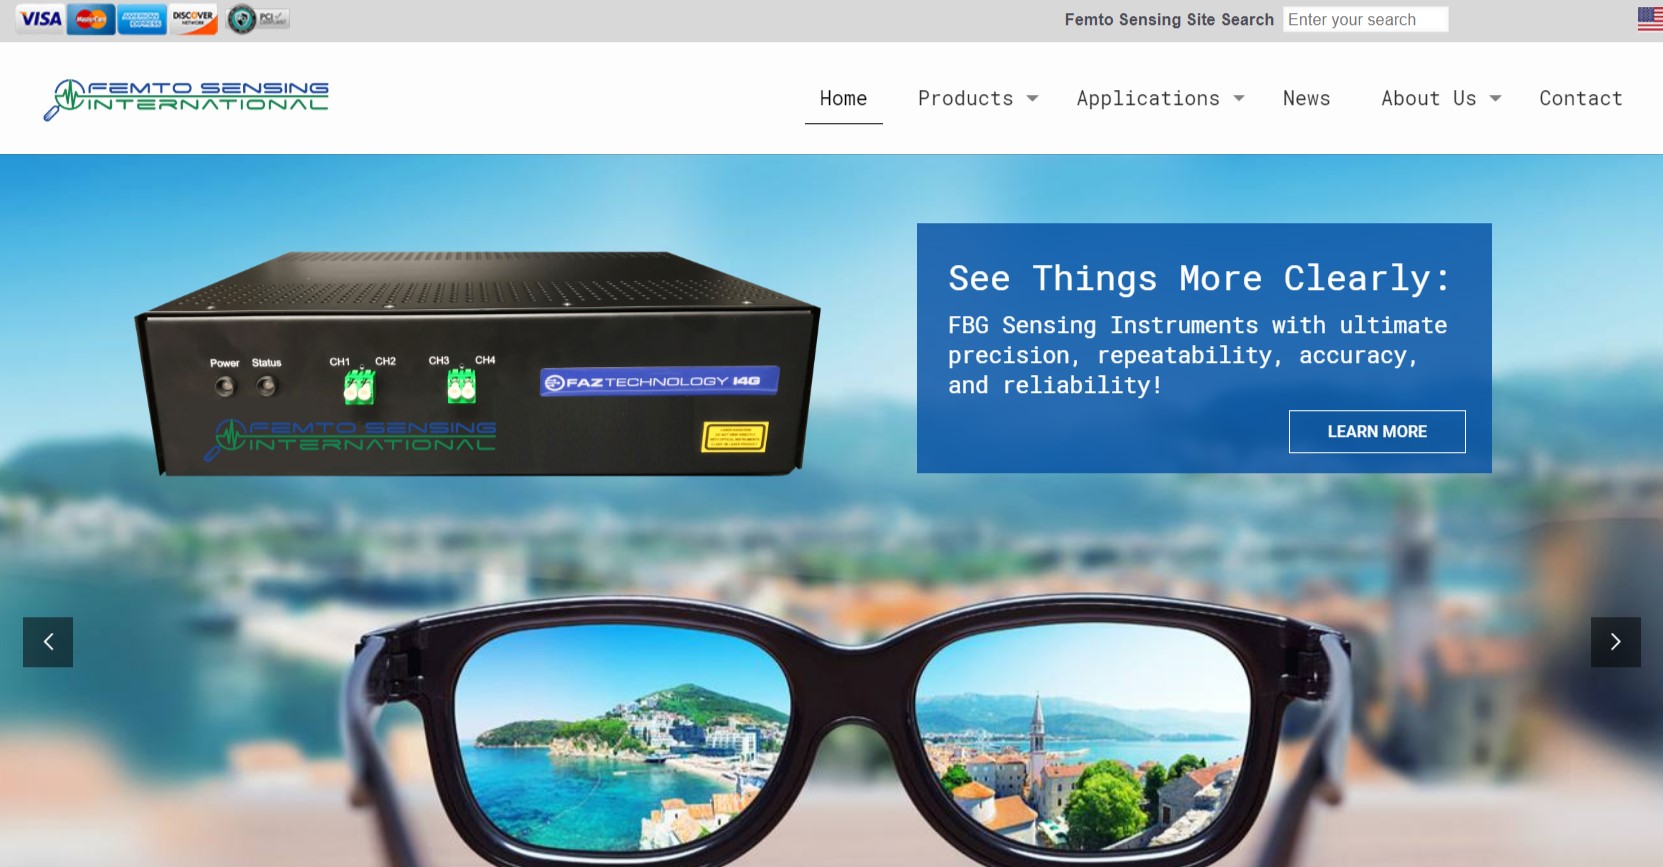Navigate to the Contact page

[x=1580, y=98]
